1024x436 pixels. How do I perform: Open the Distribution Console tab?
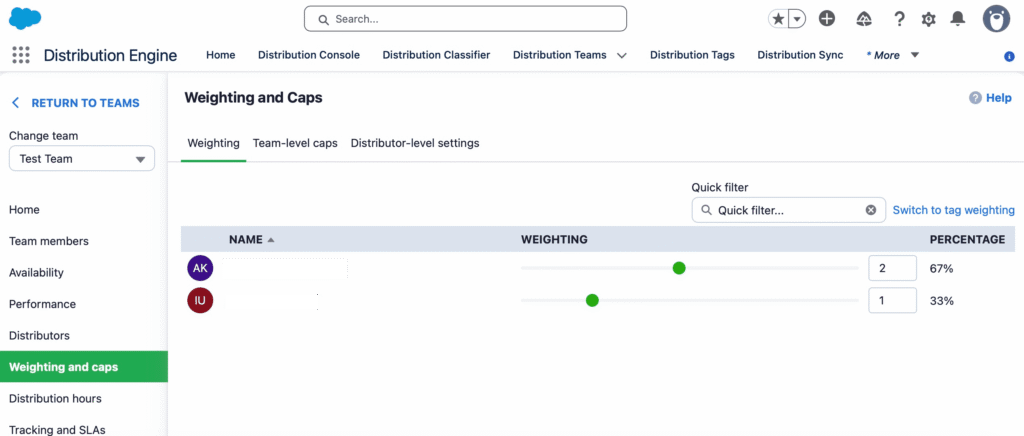pyautogui.click(x=309, y=55)
